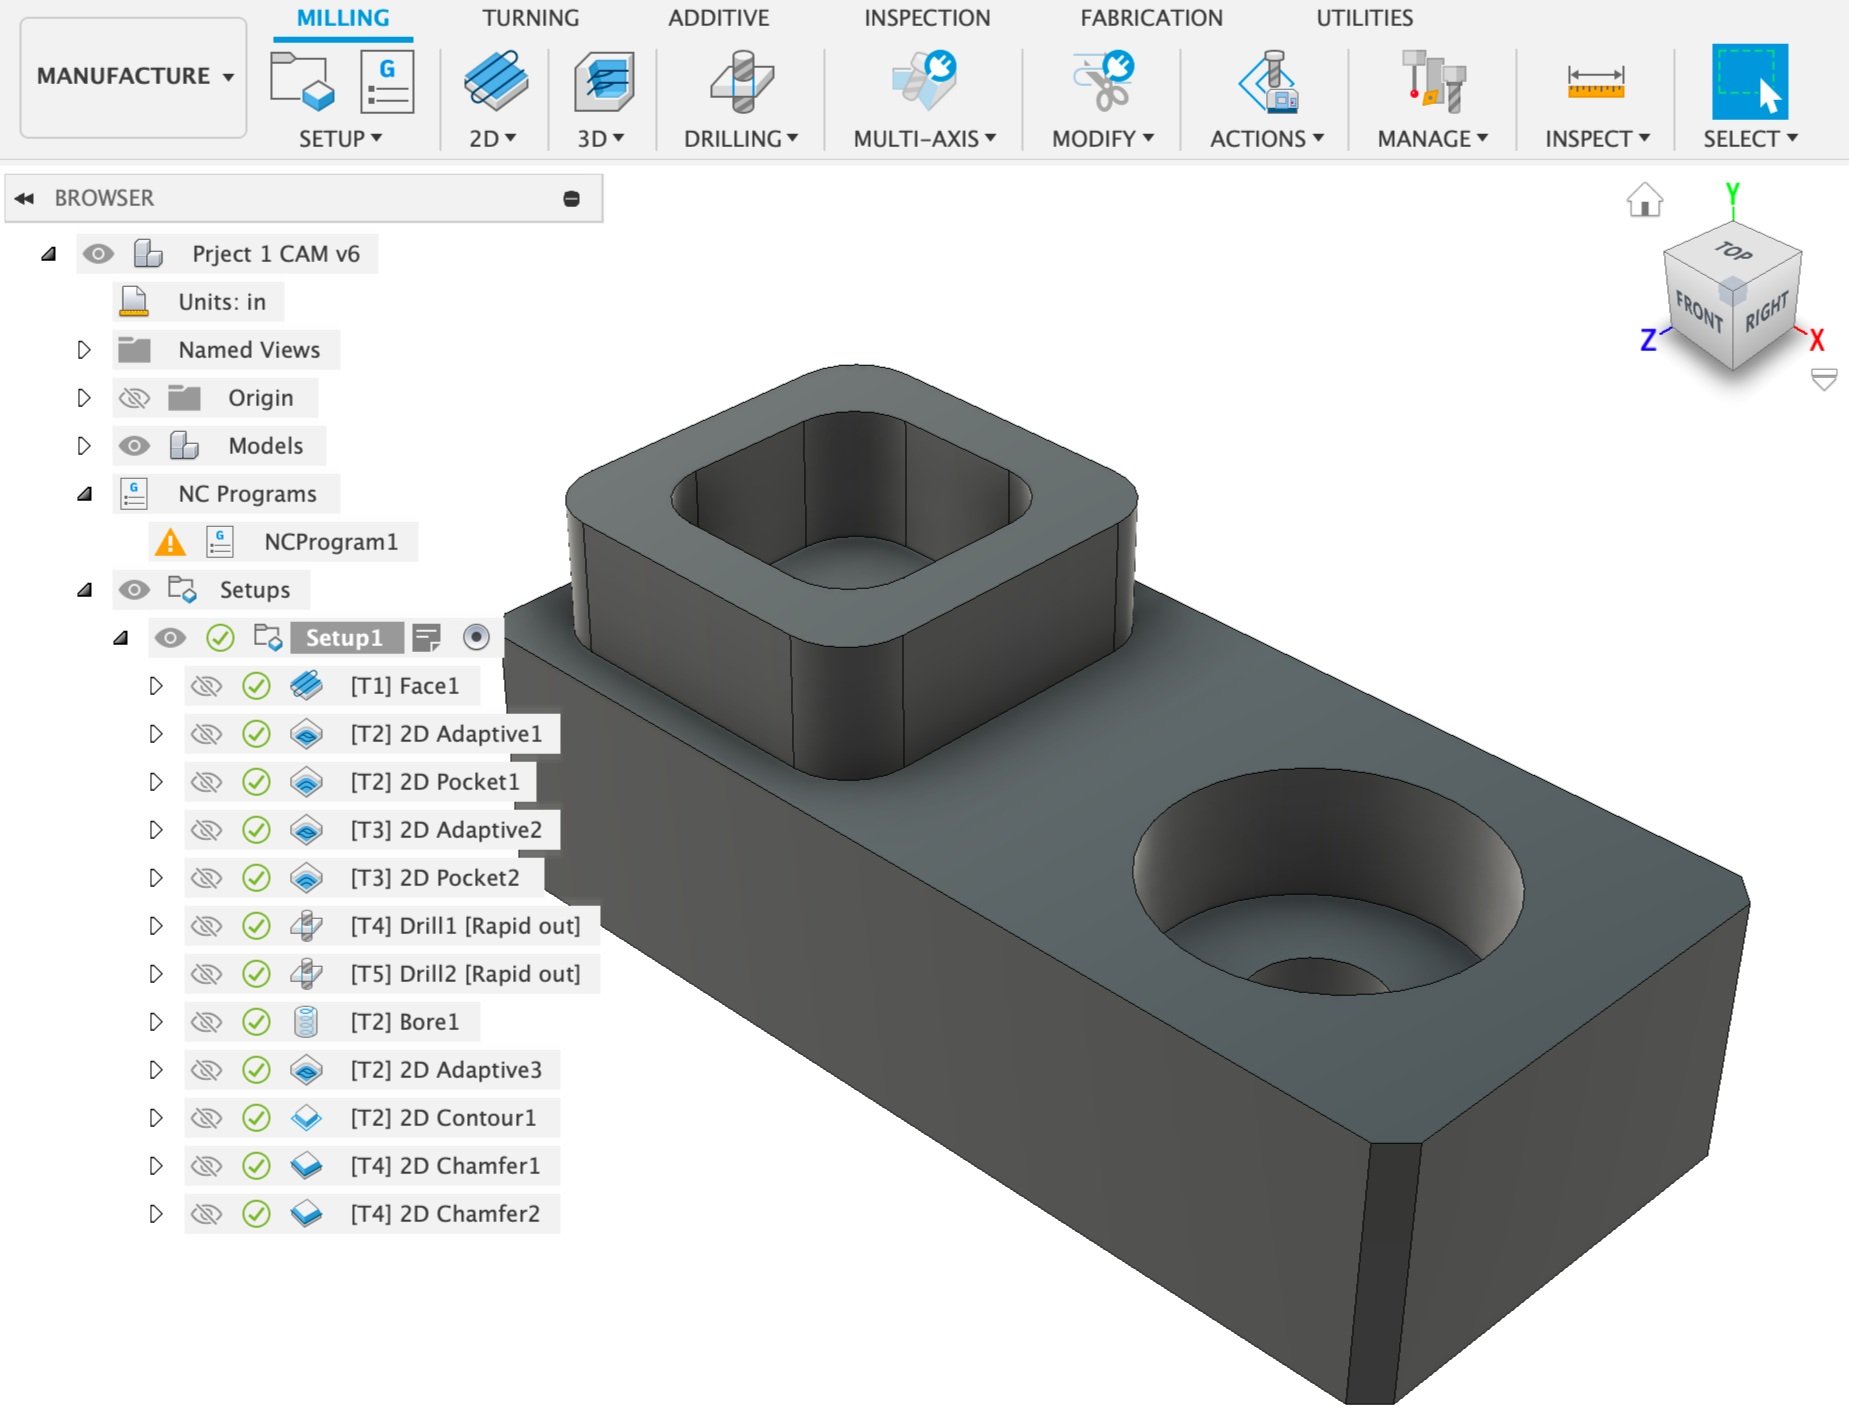Expand the Named Views folder

(84, 350)
